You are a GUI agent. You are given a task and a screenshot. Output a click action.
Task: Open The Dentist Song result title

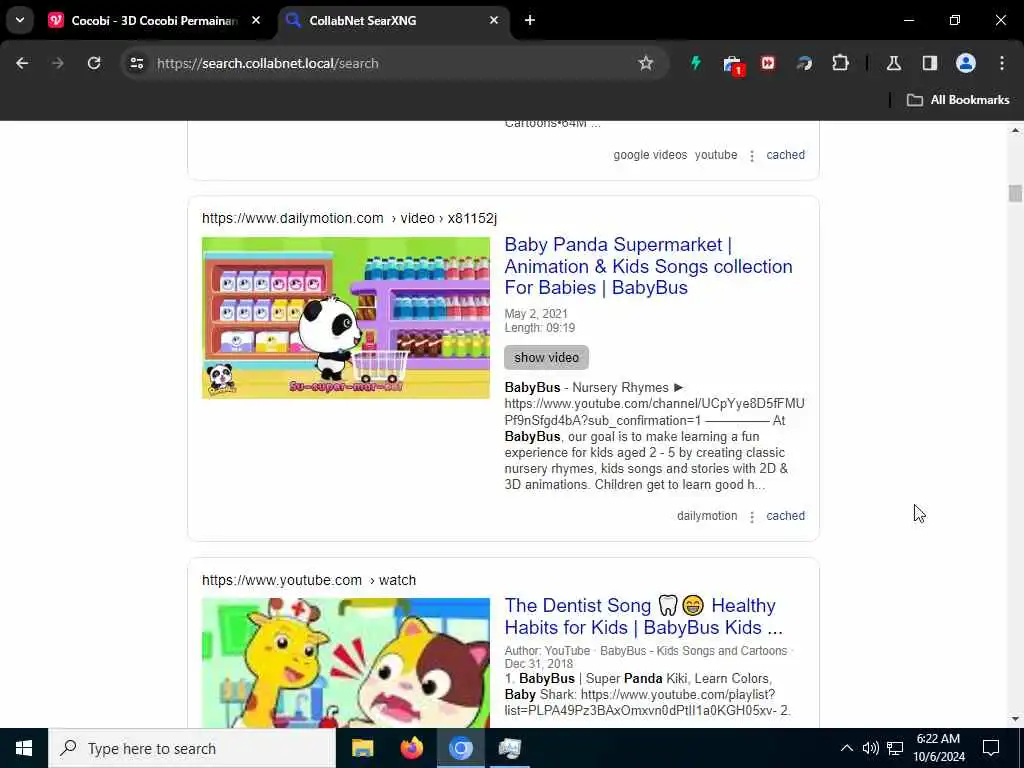(643, 616)
